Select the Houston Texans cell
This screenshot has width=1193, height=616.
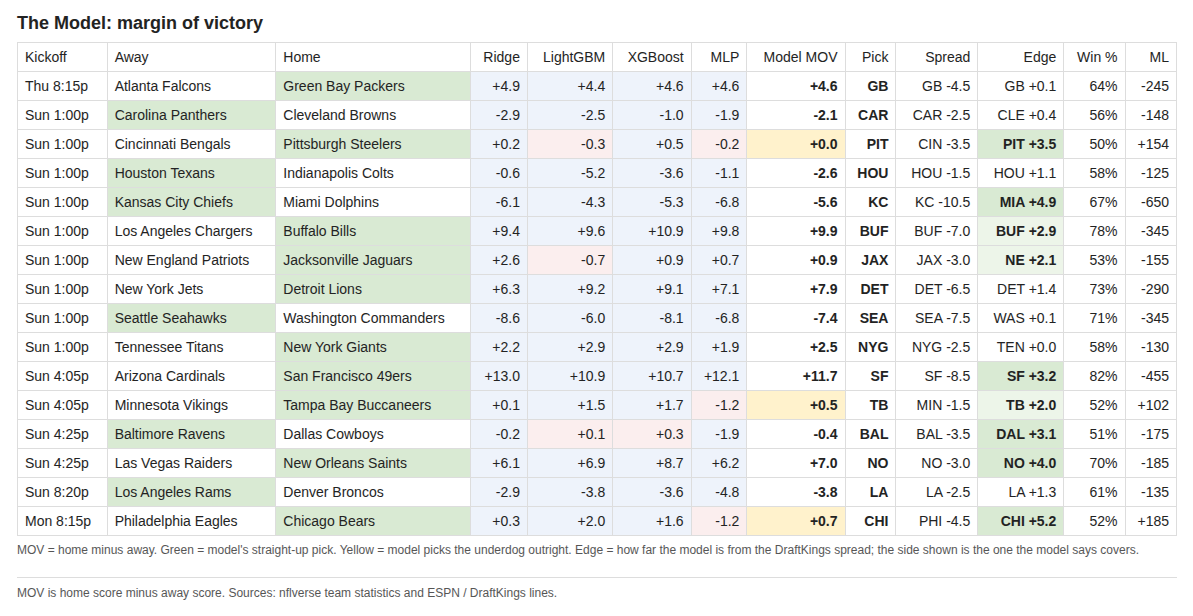(191, 173)
